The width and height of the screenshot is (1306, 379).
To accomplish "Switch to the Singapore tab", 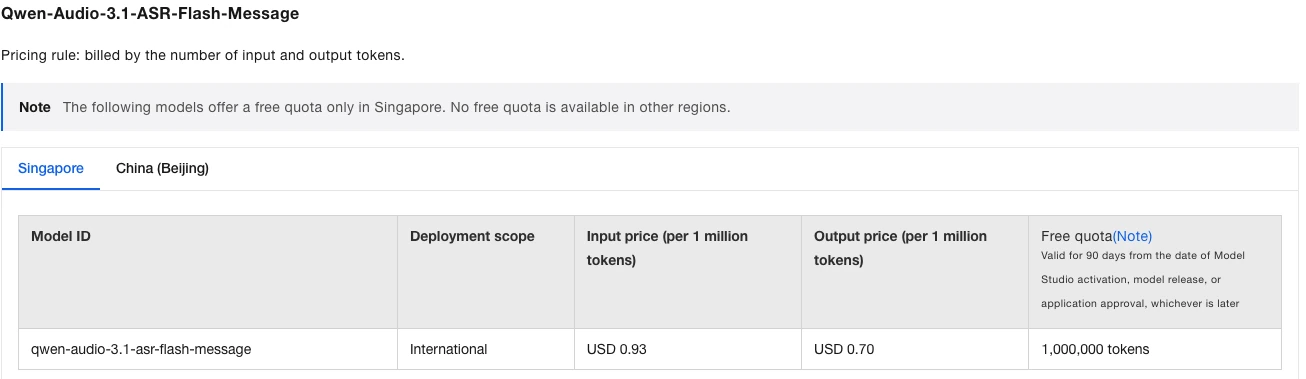I will pos(51,168).
